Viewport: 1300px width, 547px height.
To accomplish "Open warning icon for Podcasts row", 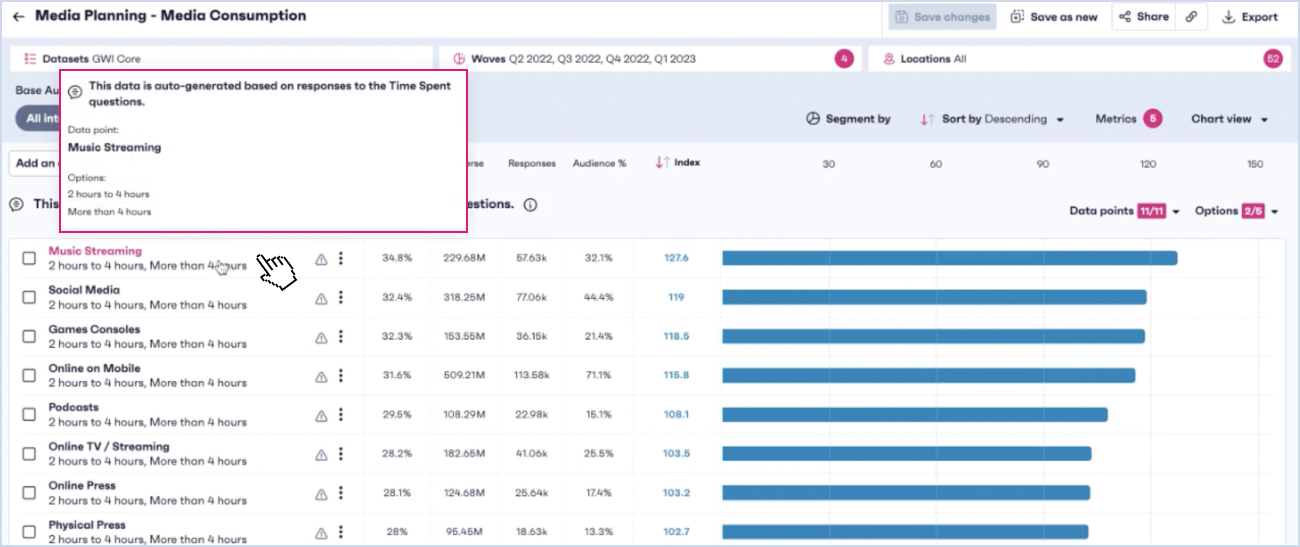I will (x=321, y=415).
